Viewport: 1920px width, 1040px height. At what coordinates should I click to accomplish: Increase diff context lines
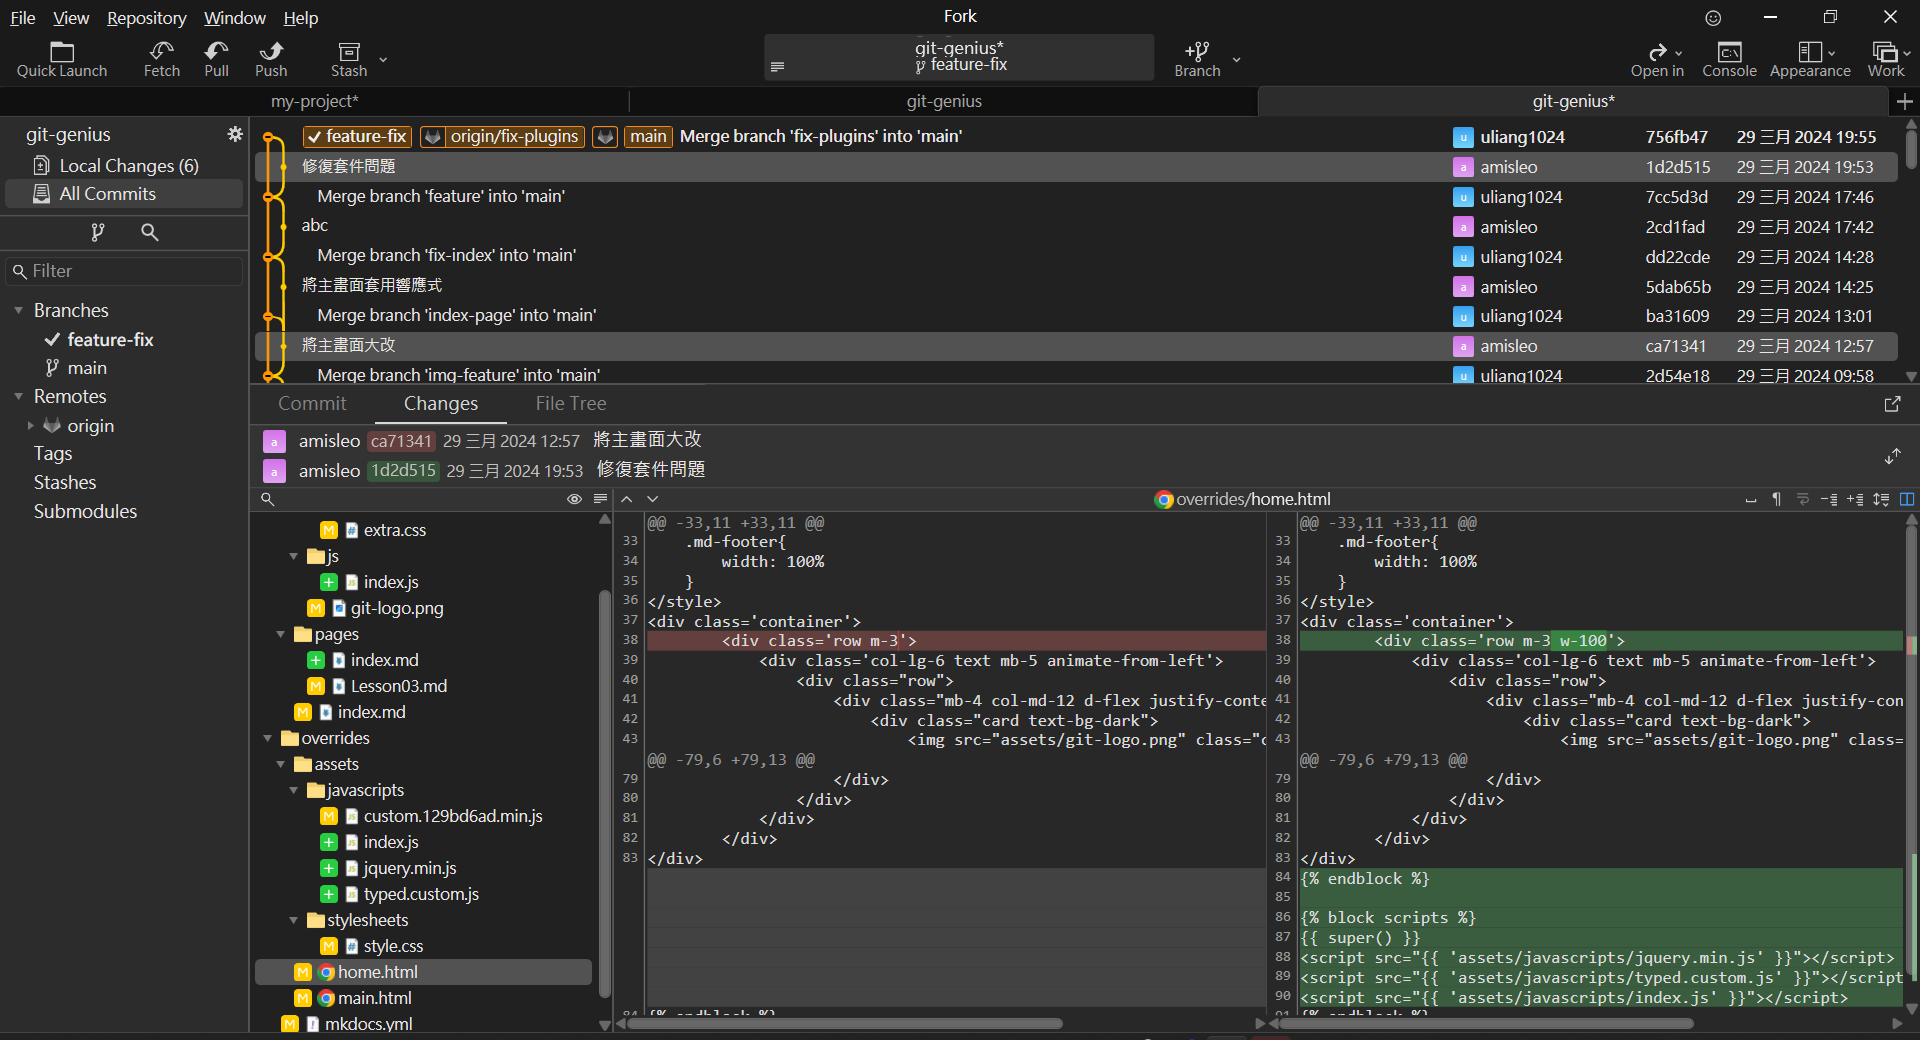[1855, 499]
